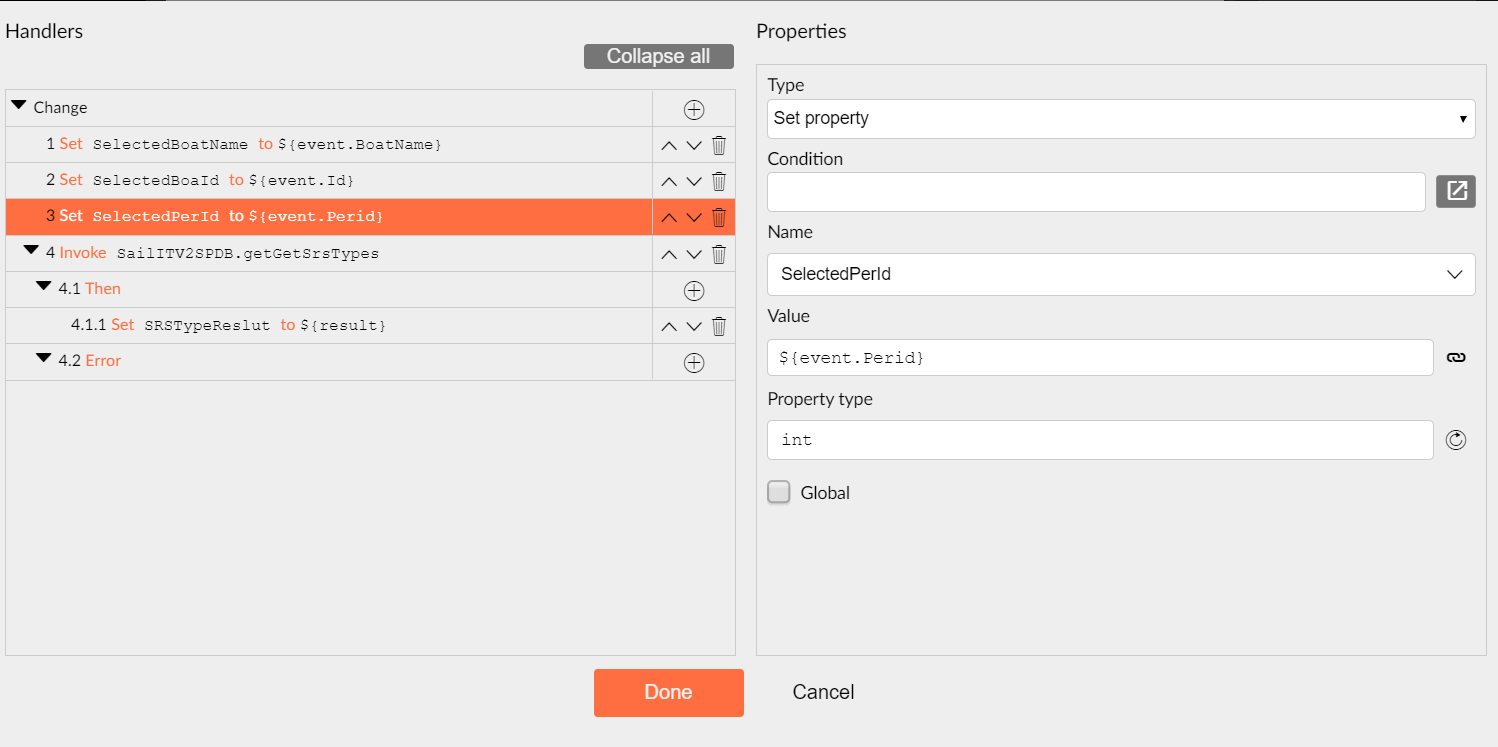Click the link icon beside Value

[1456, 357]
